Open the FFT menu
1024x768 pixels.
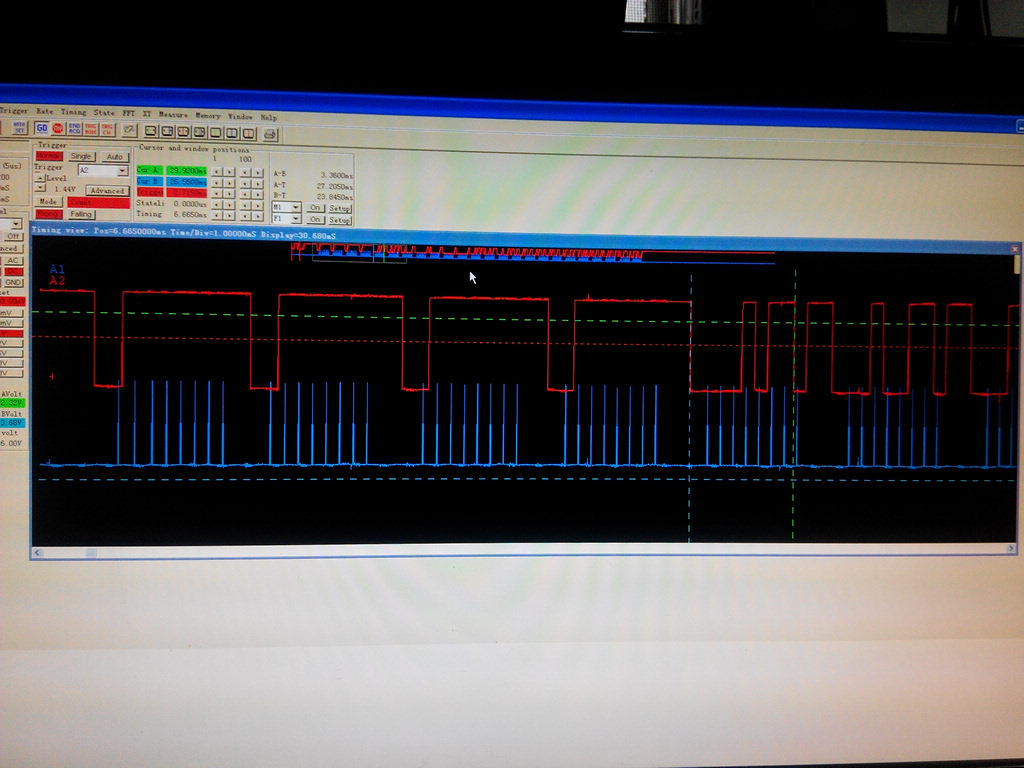point(129,114)
